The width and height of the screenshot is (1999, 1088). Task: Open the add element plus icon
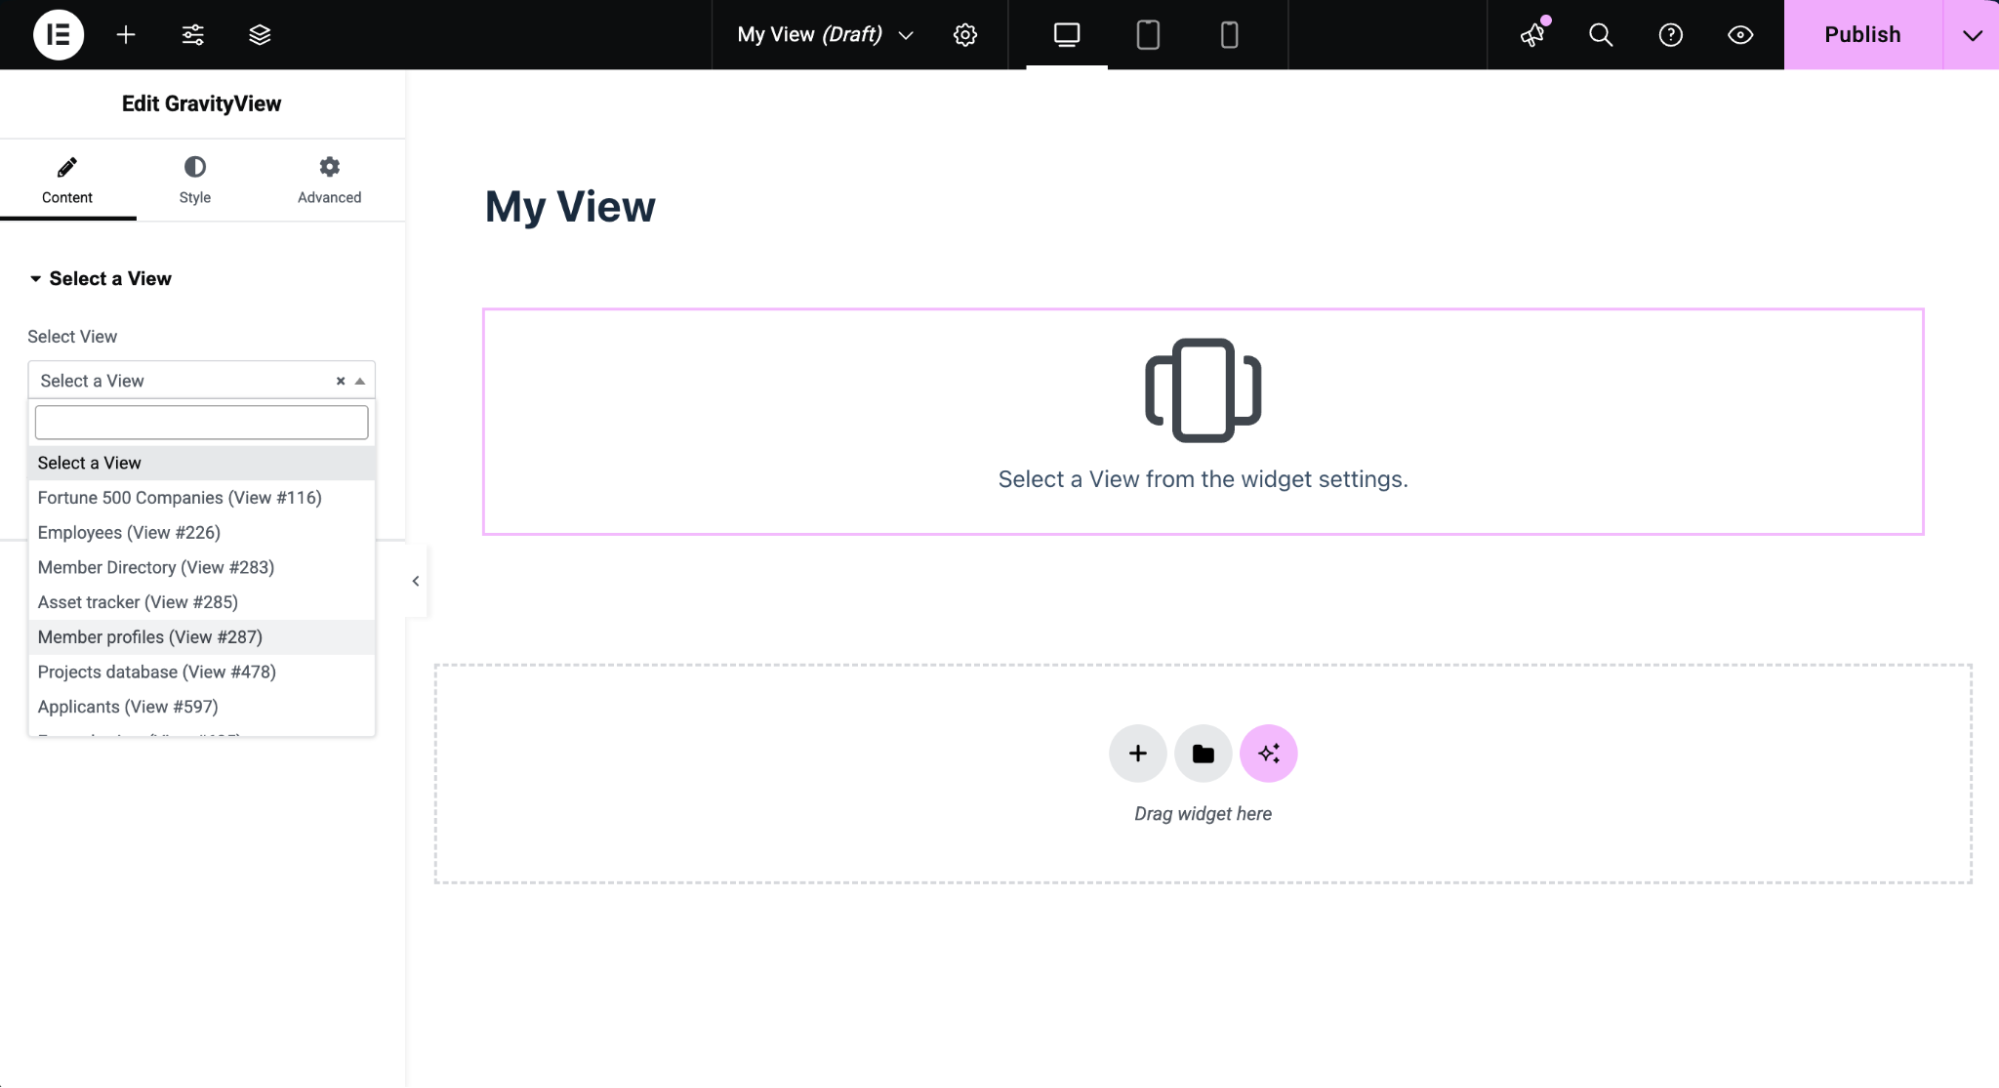(x=125, y=34)
